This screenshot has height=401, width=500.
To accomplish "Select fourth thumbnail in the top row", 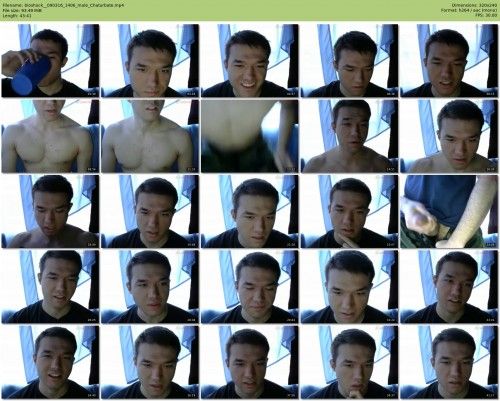I will tap(349, 61).
